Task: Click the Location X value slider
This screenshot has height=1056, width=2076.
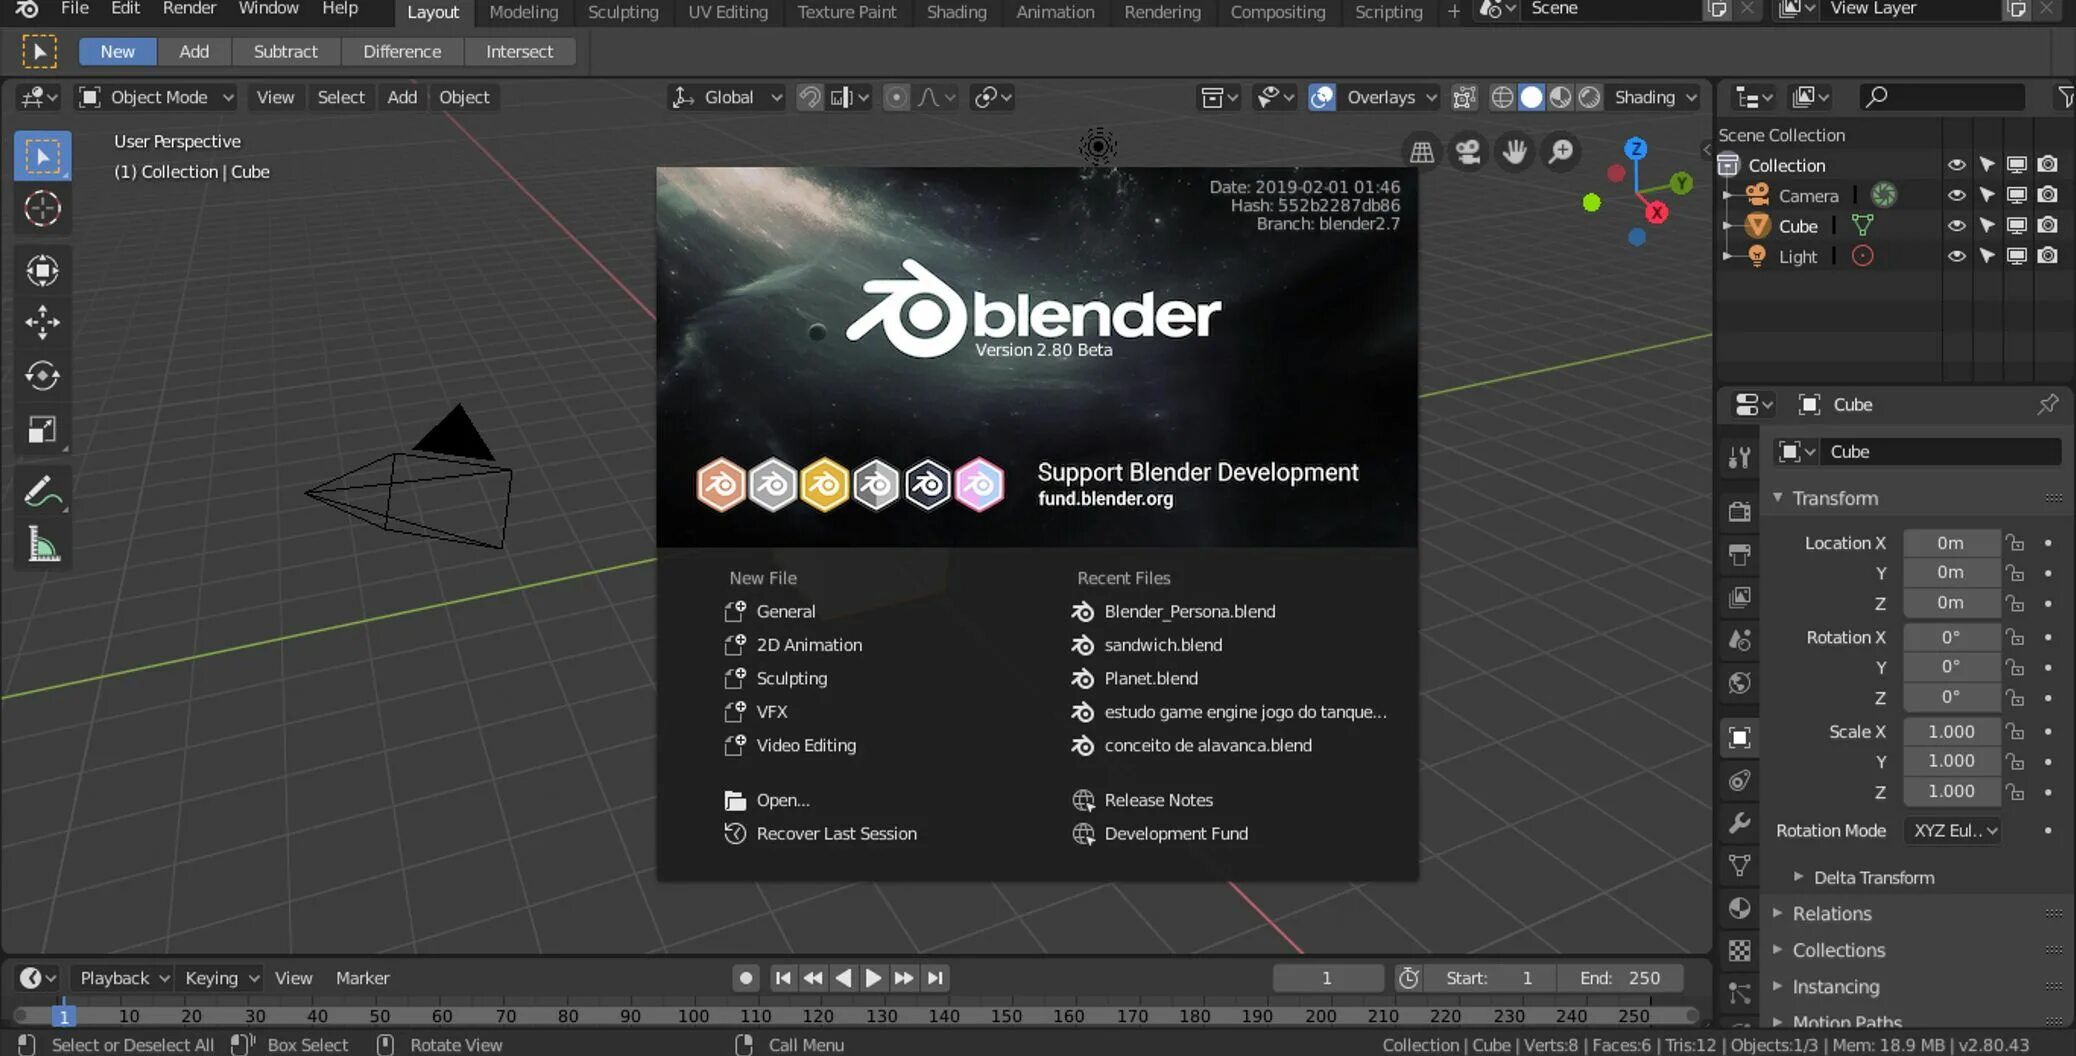Action: (x=1950, y=543)
